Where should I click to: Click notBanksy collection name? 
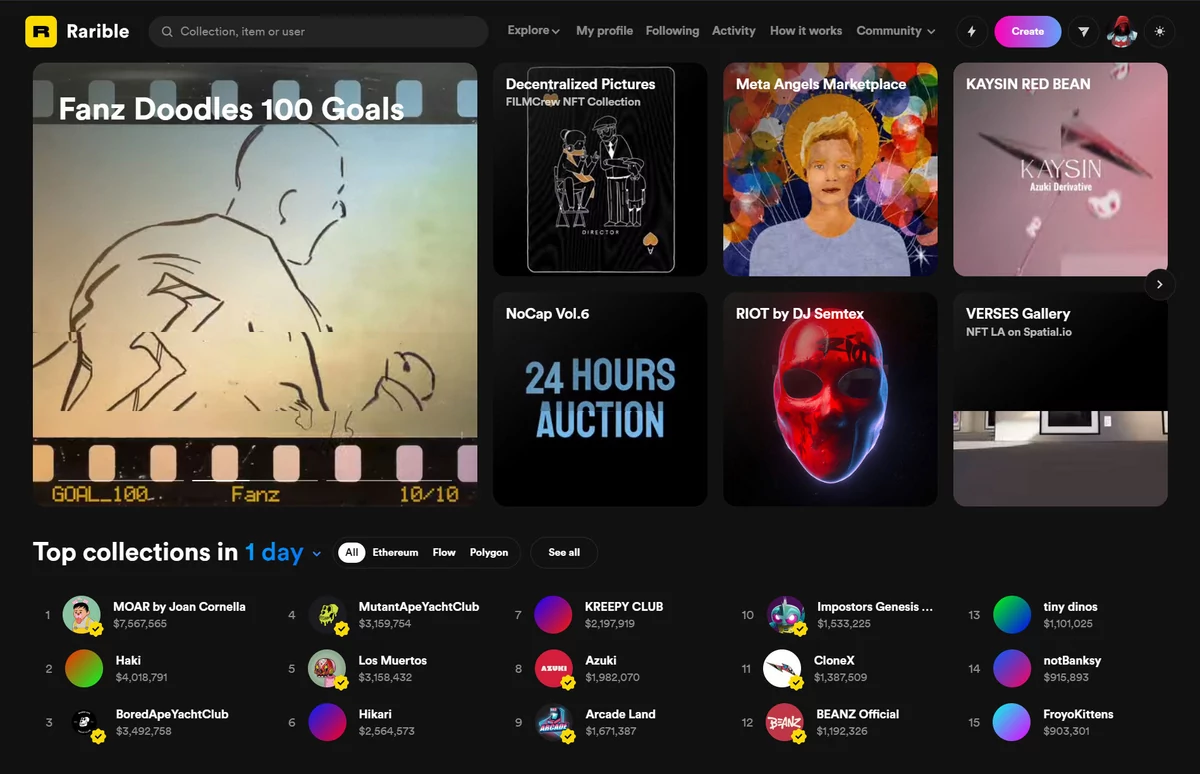1072,661
